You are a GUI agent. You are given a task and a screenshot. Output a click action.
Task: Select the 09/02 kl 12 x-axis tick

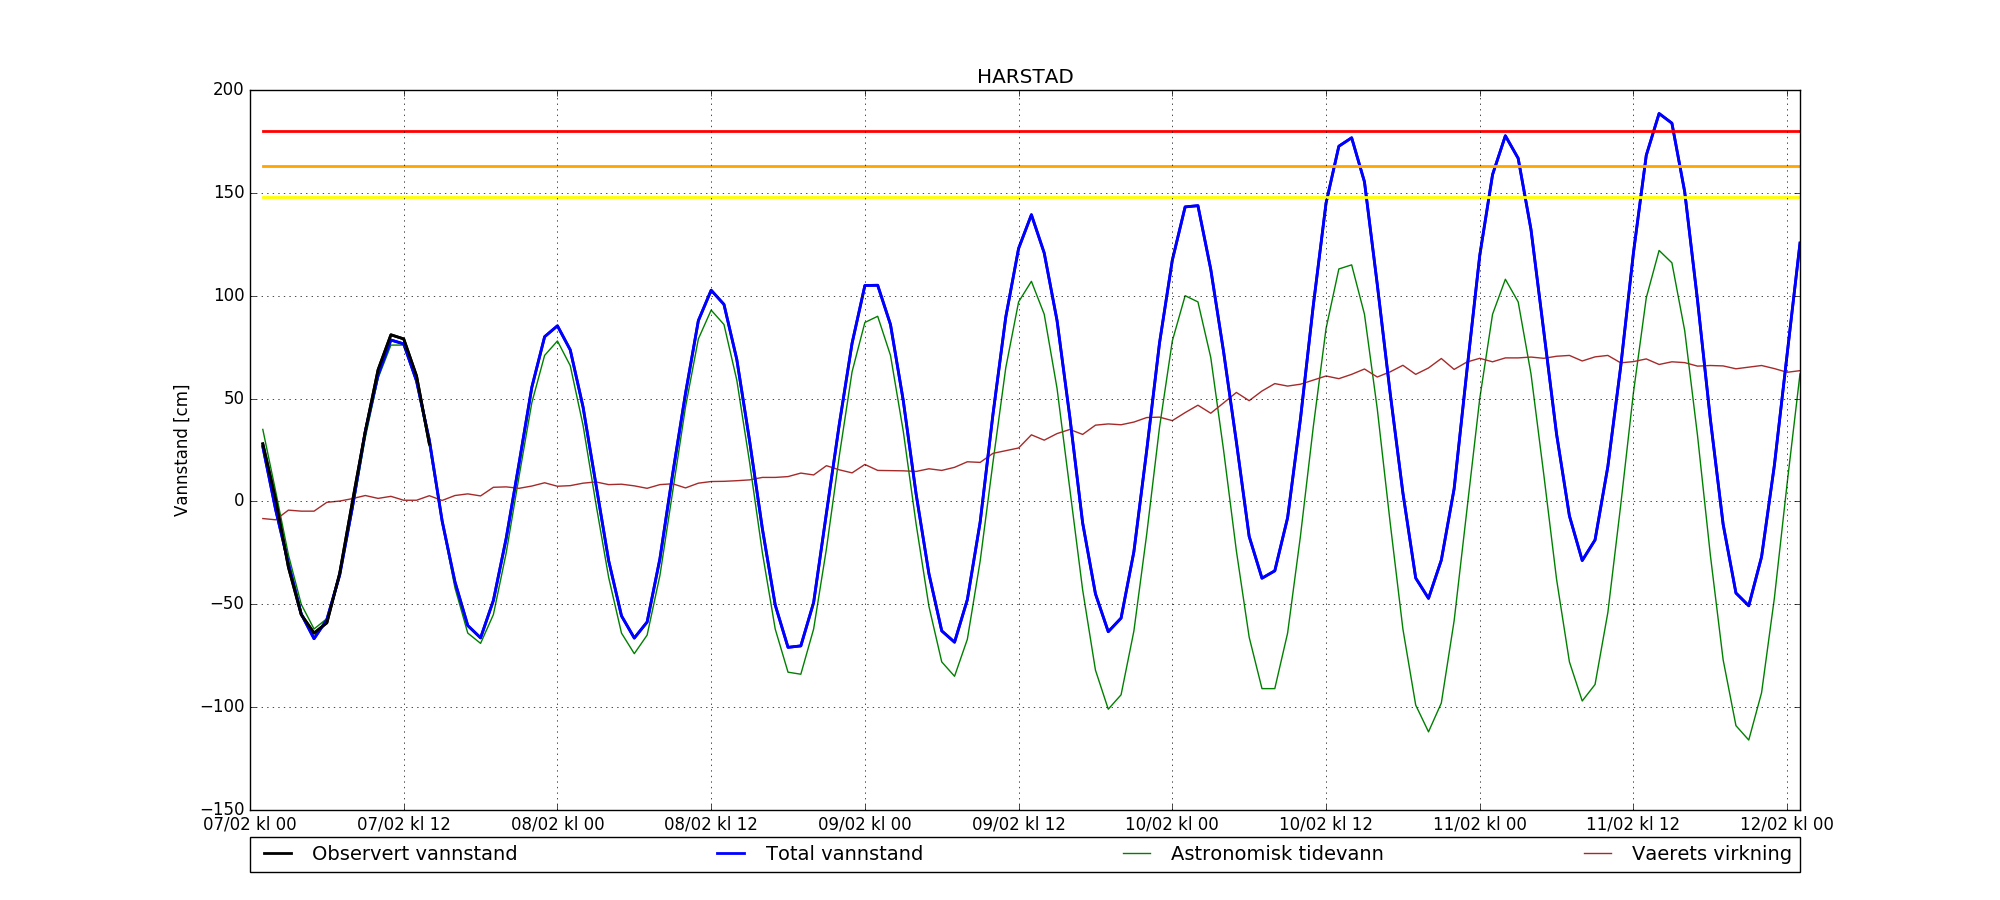(1019, 825)
